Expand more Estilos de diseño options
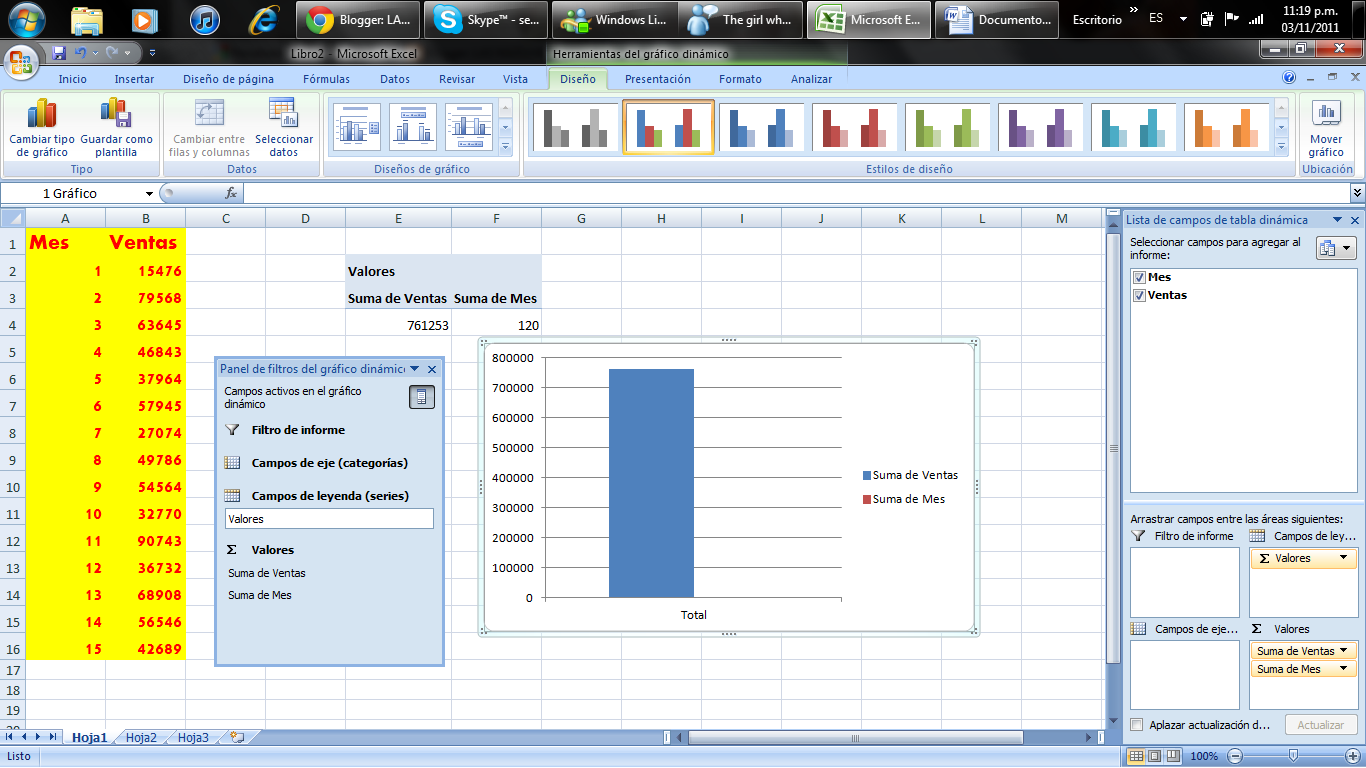1366x768 pixels. [1283, 145]
